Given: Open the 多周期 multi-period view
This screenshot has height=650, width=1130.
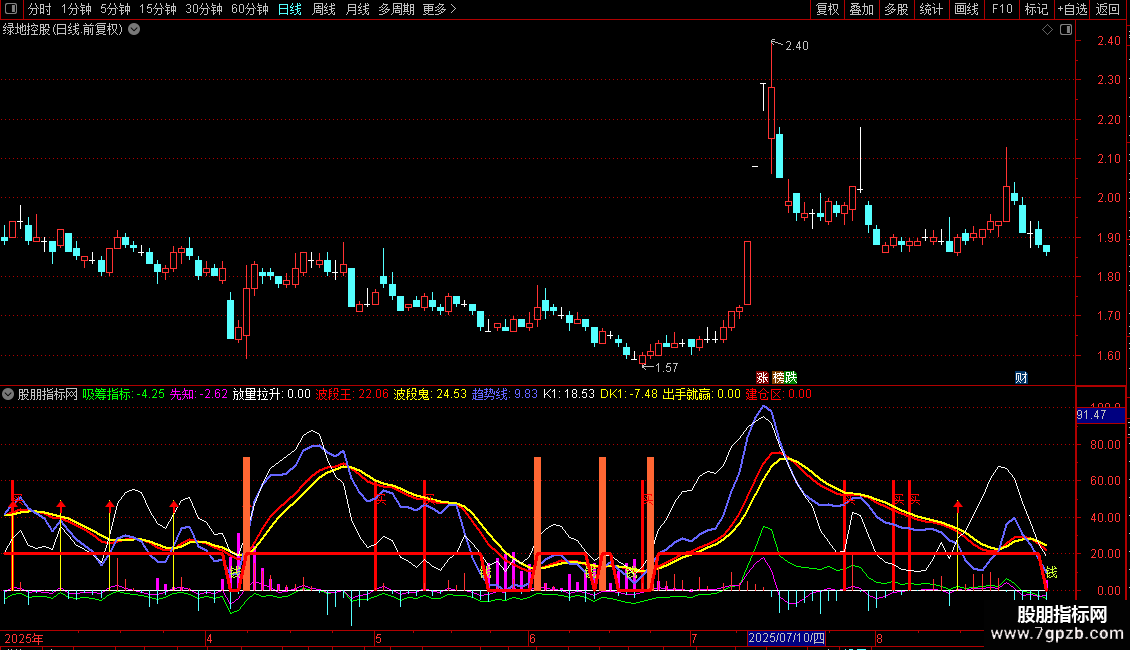Looking at the screenshot, I should pyautogui.click(x=396, y=9).
